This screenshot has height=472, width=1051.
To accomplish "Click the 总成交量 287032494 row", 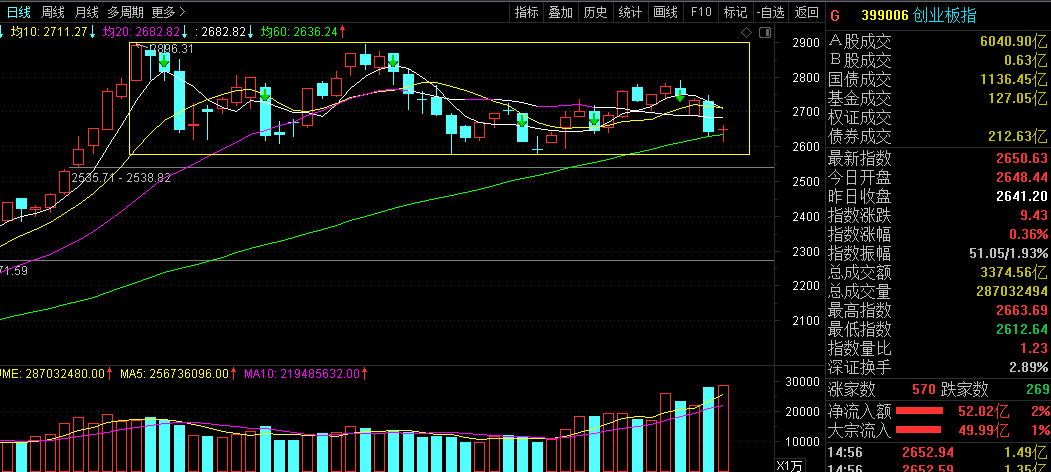I will click(938, 292).
